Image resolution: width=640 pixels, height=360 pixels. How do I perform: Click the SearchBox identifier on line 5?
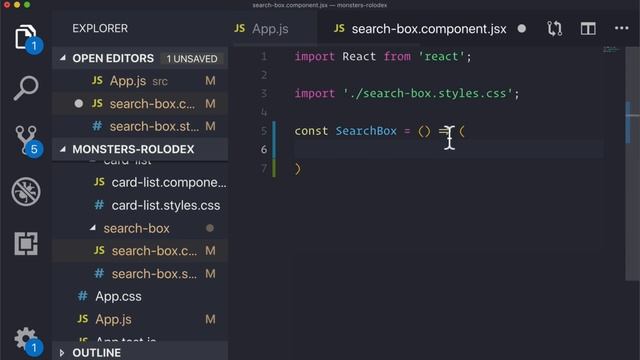[366, 131]
